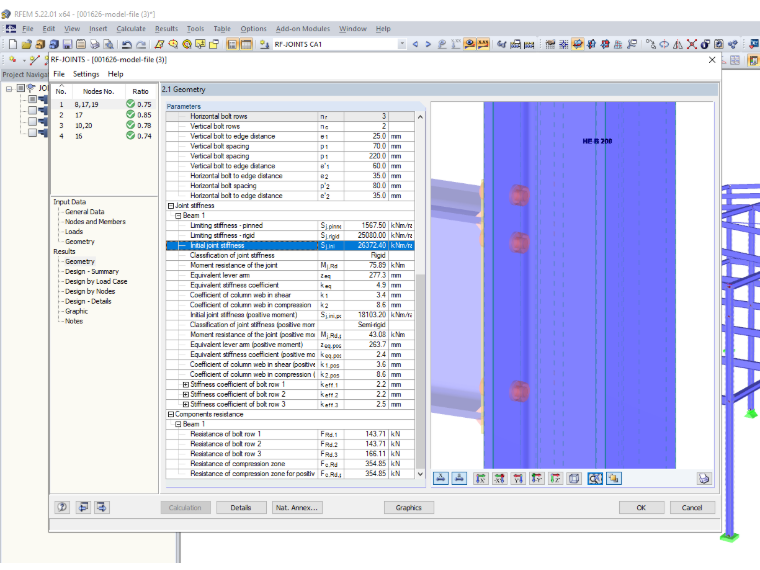Click the RFEM application icon left of the File menu
760x570 pixels.
tap(11, 29)
